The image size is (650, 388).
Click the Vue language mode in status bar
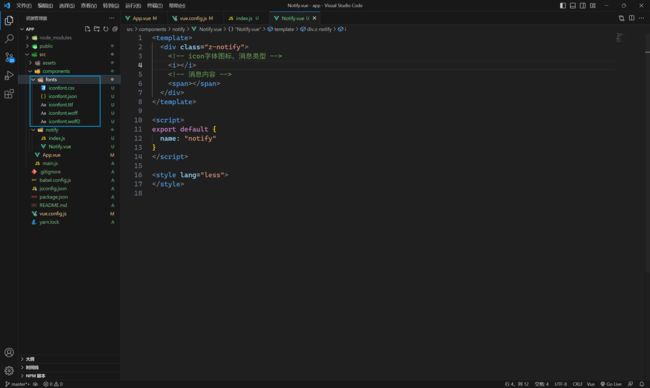tap(591, 384)
